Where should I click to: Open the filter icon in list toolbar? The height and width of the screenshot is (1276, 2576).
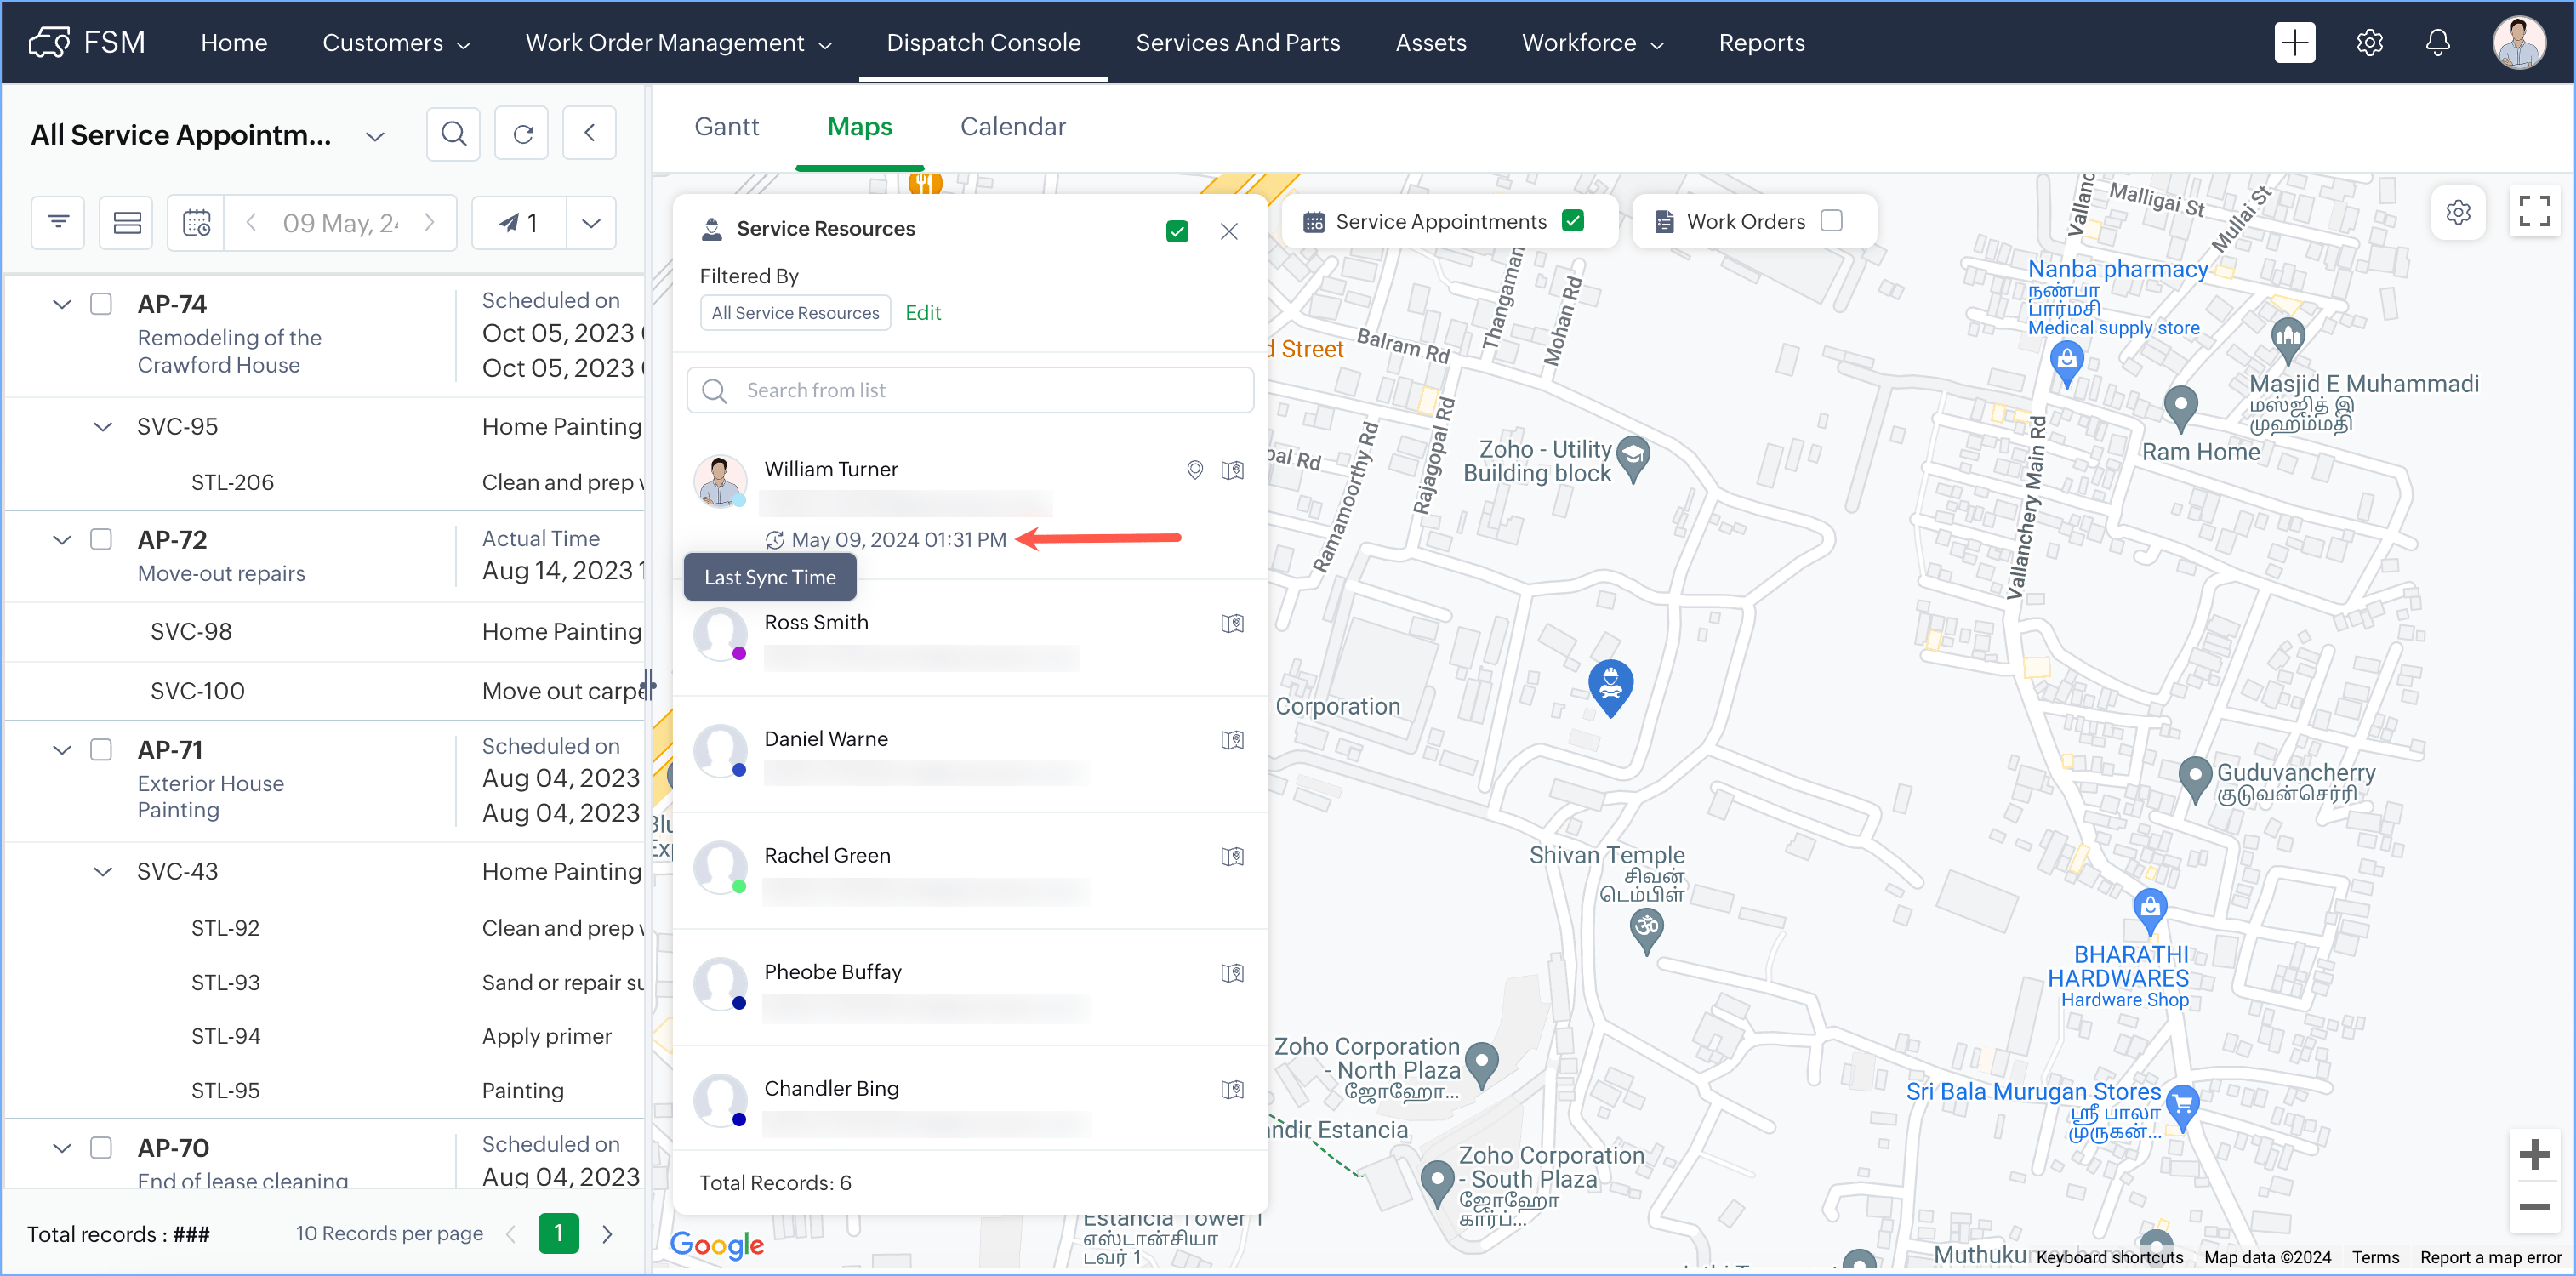(58, 222)
